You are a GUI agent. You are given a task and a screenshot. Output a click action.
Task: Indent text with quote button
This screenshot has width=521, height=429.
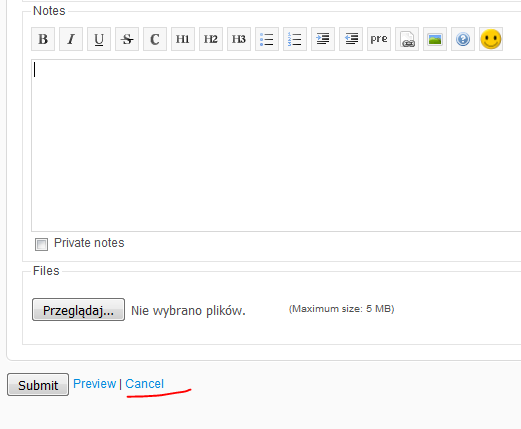323,39
